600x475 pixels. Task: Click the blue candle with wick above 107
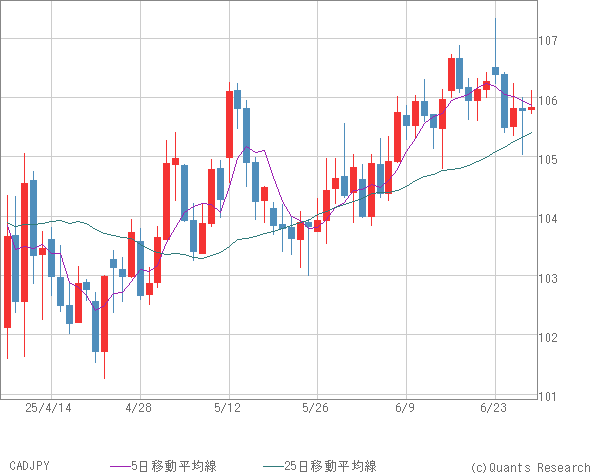[496, 71]
